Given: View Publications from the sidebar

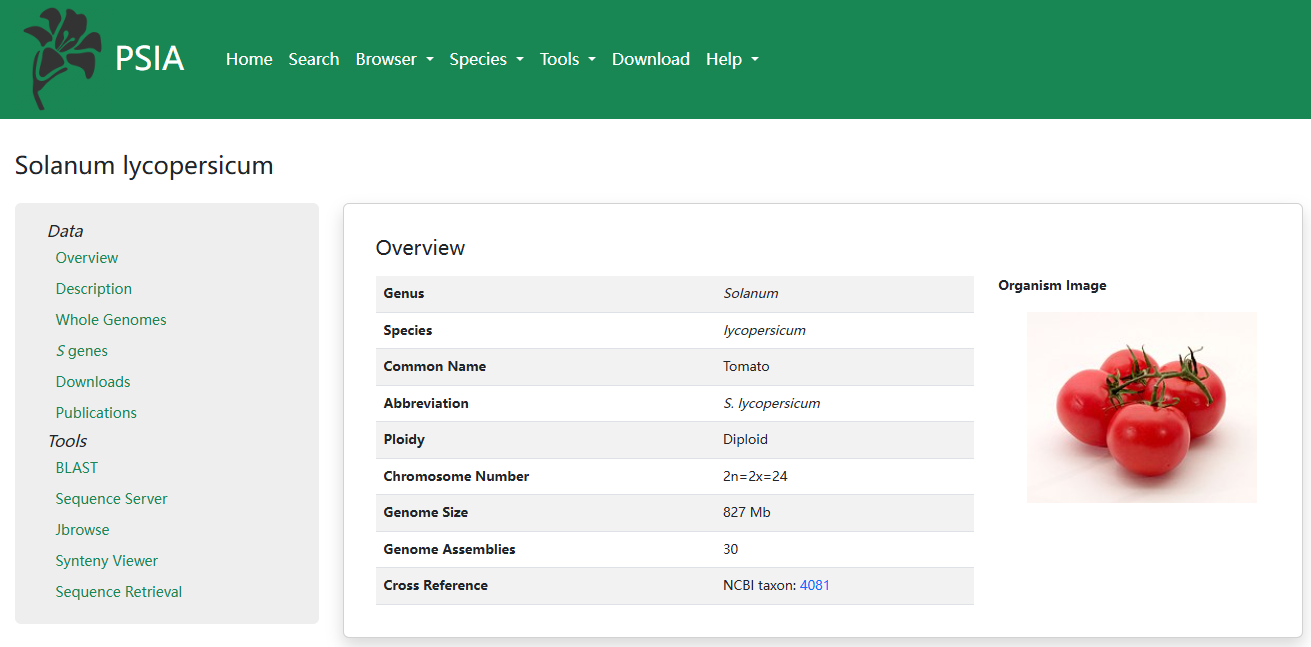Looking at the screenshot, I should click(96, 413).
